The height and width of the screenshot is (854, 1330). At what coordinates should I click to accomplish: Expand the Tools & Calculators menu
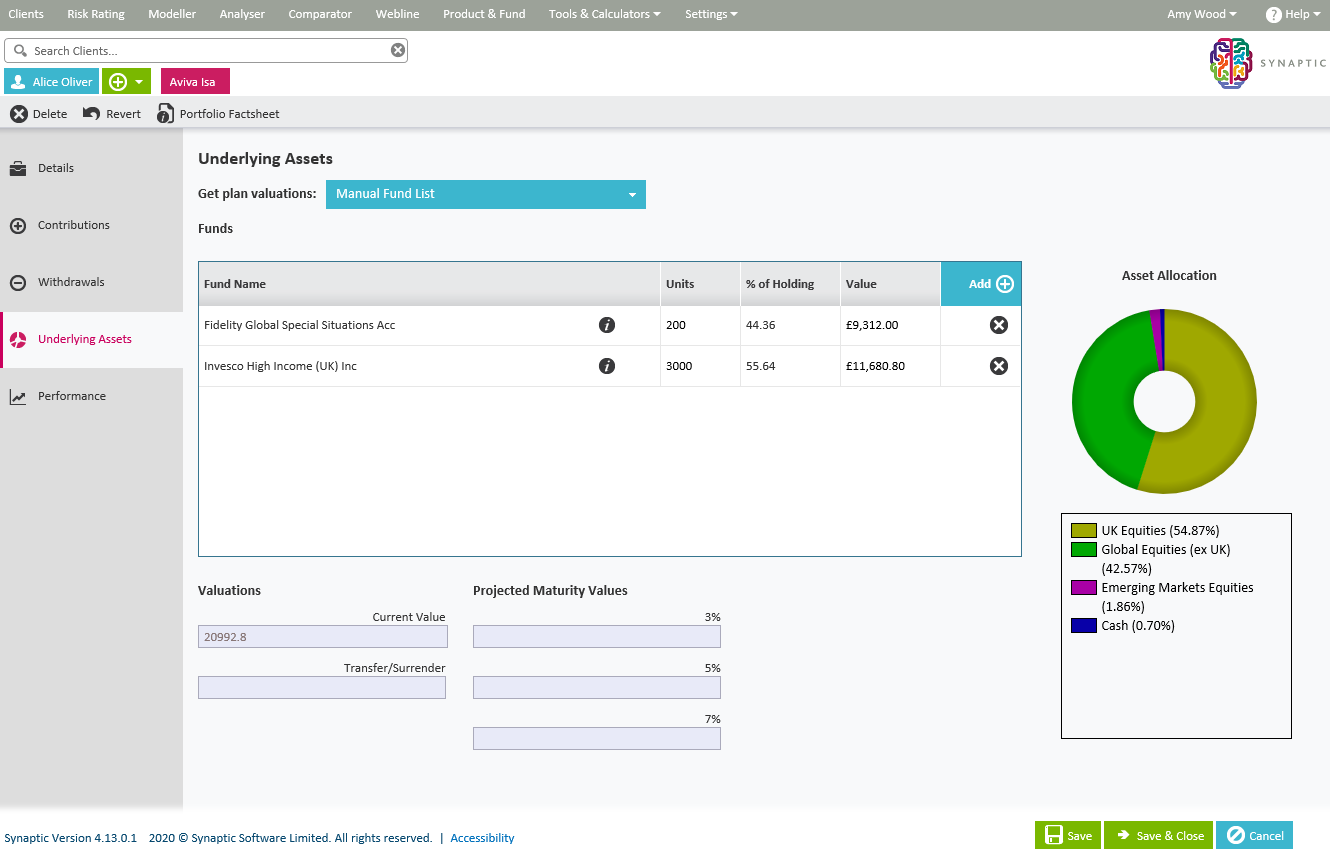point(604,14)
